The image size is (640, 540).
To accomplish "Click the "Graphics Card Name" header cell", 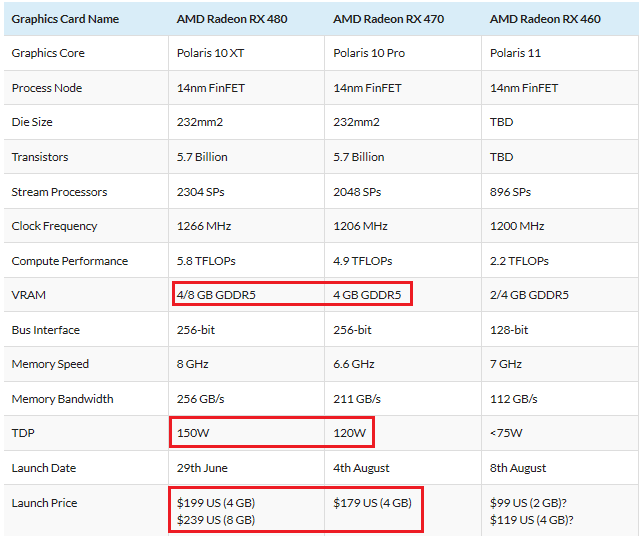I will pyautogui.click(x=65, y=19).
